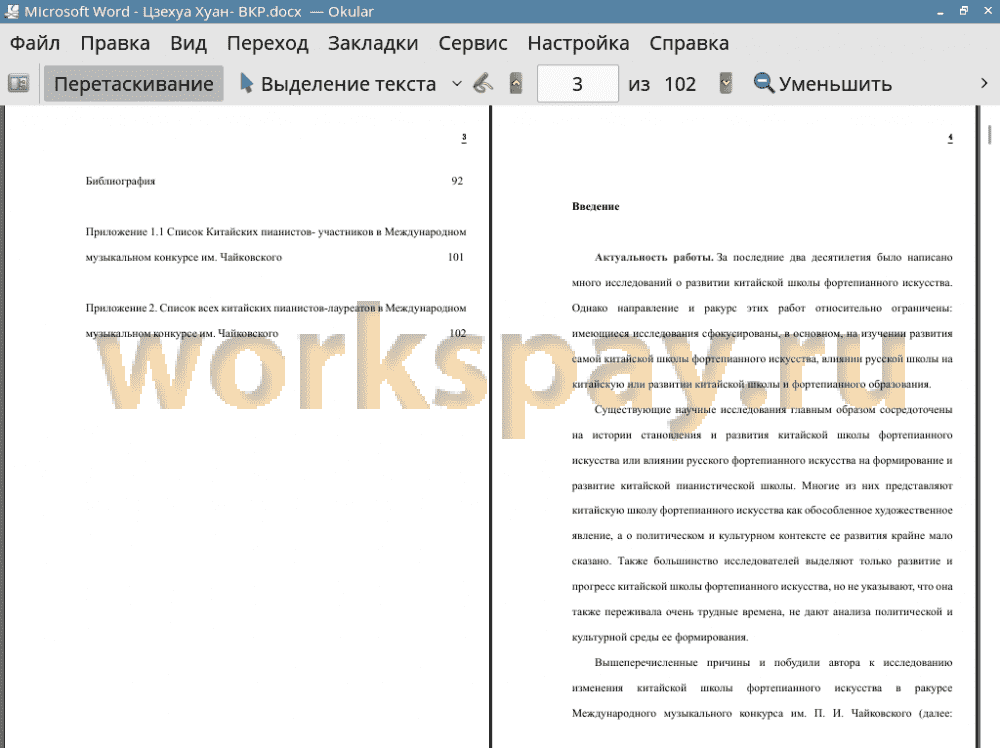Click the zoom out magnifier icon

(x=763, y=84)
